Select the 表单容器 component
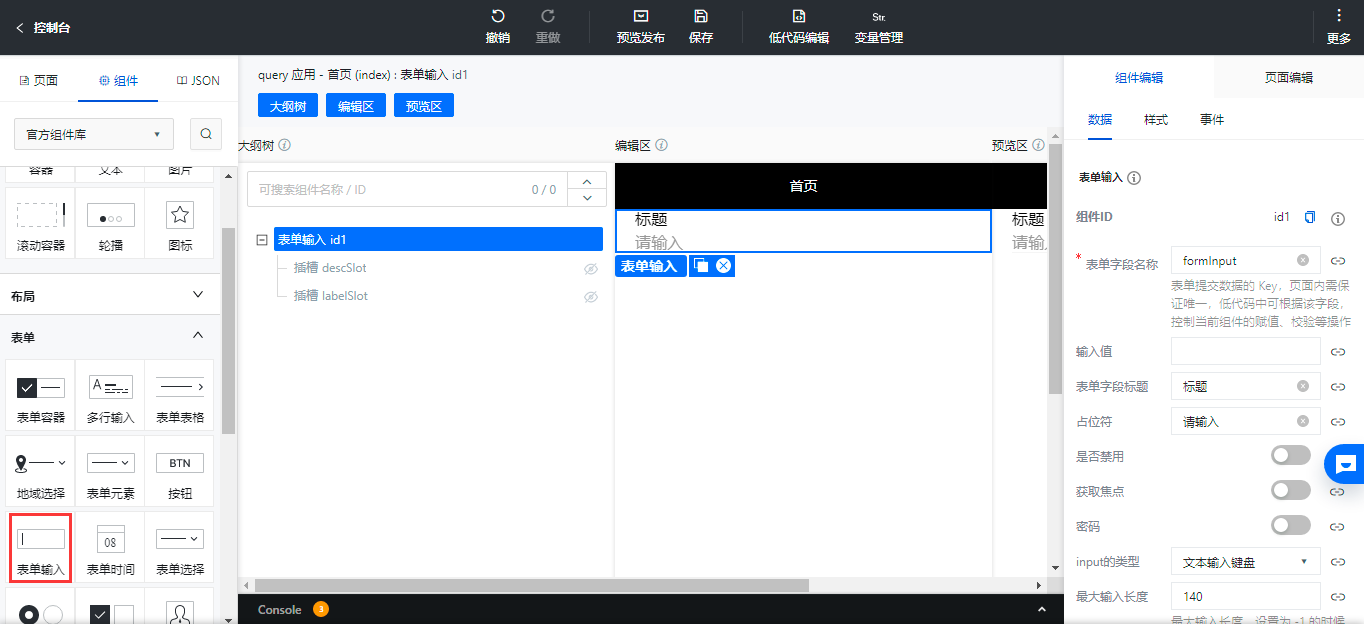Image resolution: width=1364 pixels, height=624 pixels. (x=41, y=397)
